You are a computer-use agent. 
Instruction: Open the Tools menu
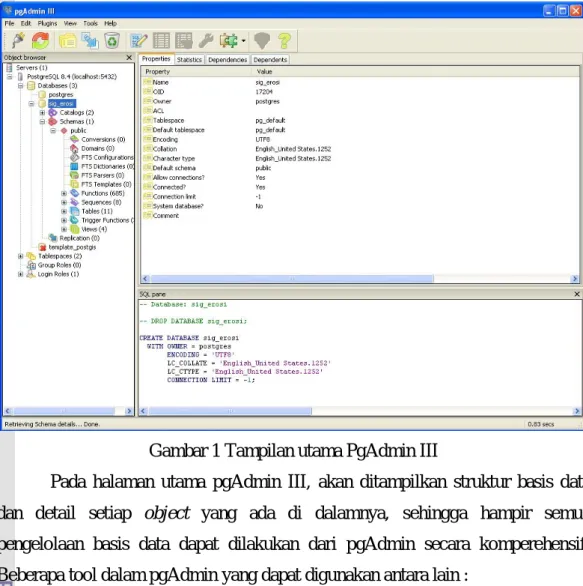(x=90, y=23)
